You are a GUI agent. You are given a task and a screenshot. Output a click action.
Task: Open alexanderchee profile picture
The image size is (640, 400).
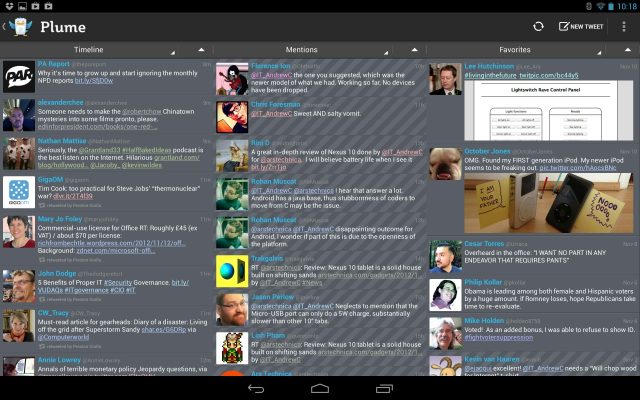19,115
